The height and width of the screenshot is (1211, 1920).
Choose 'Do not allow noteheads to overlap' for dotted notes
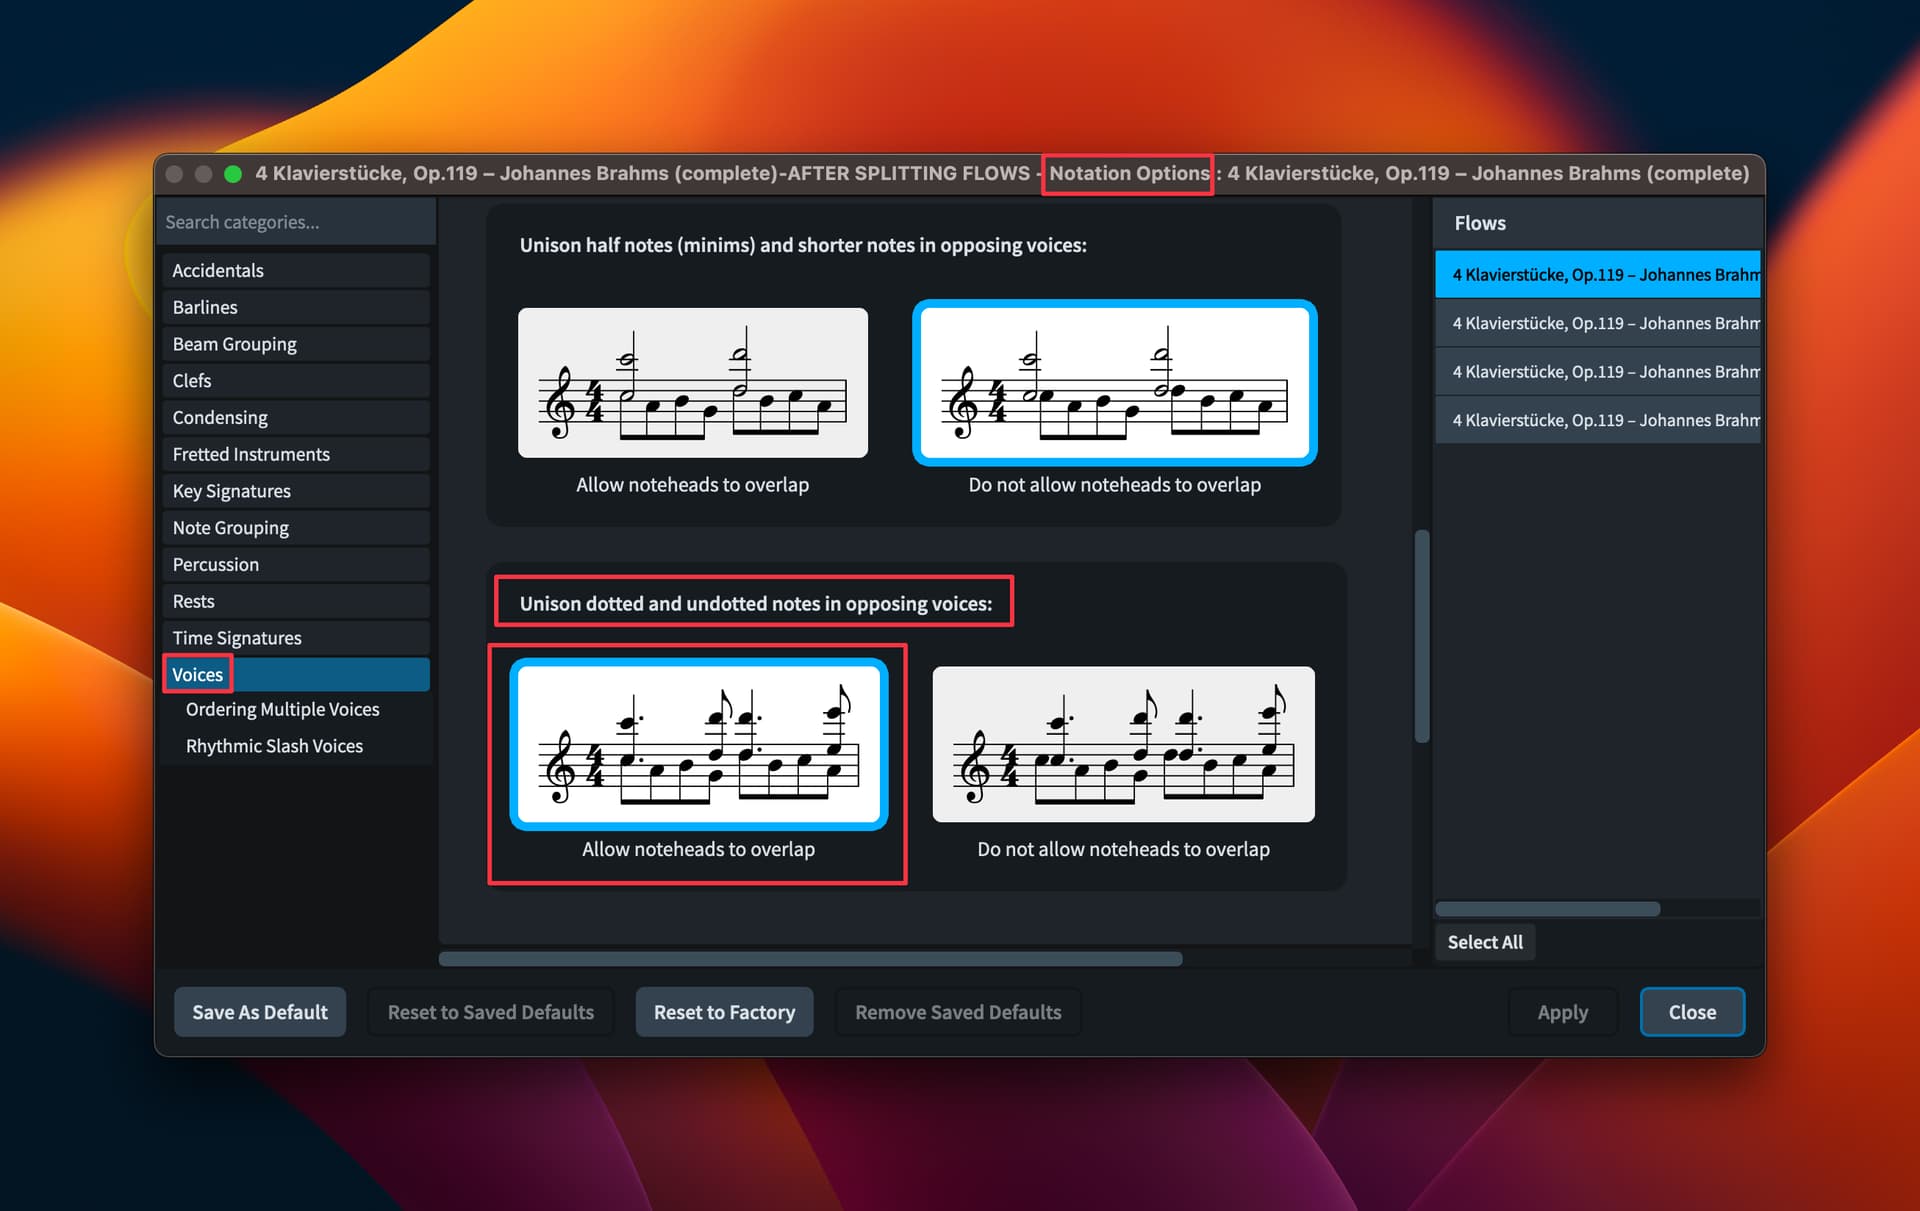click(x=1123, y=745)
